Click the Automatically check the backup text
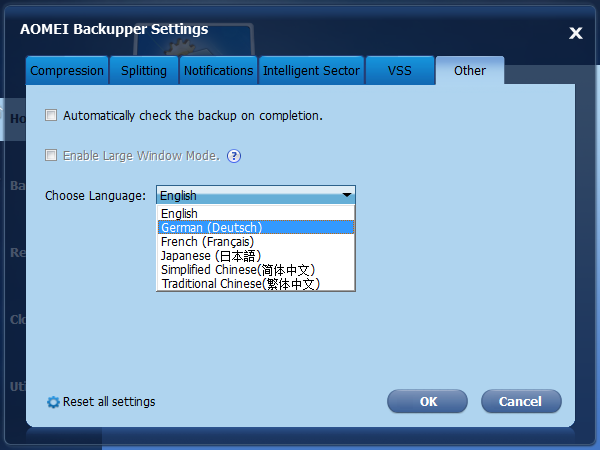This screenshot has width=600, height=450. (193, 116)
